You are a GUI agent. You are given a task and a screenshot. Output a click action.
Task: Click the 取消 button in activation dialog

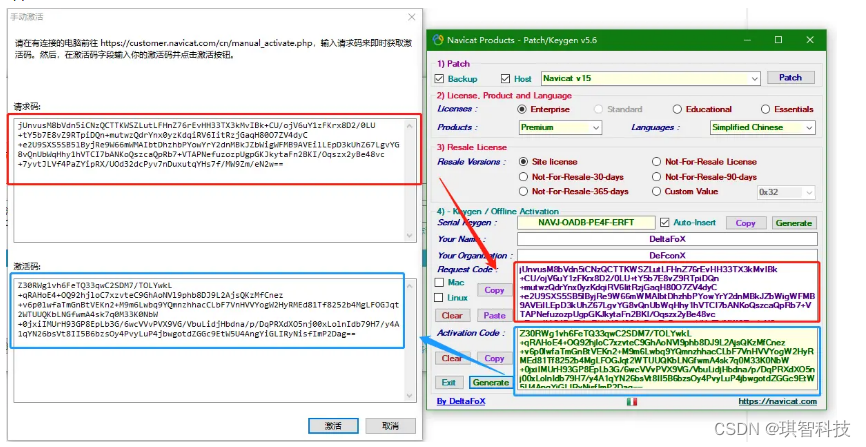click(390, 425)
